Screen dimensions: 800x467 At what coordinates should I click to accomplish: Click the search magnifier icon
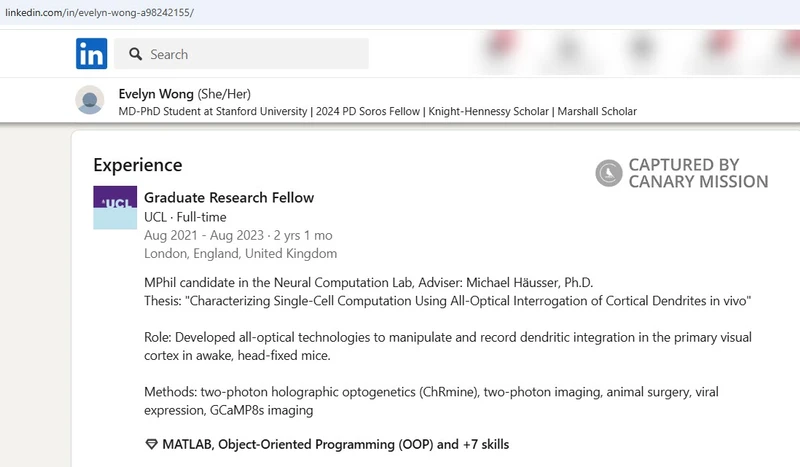[135, 54]
